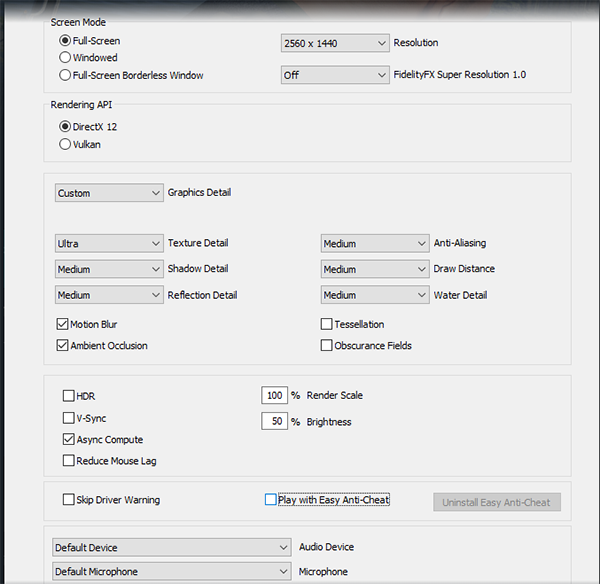Screen dimensions: 600x584
Task: Click the Render Scale percentage field
Action: [274, 395]
